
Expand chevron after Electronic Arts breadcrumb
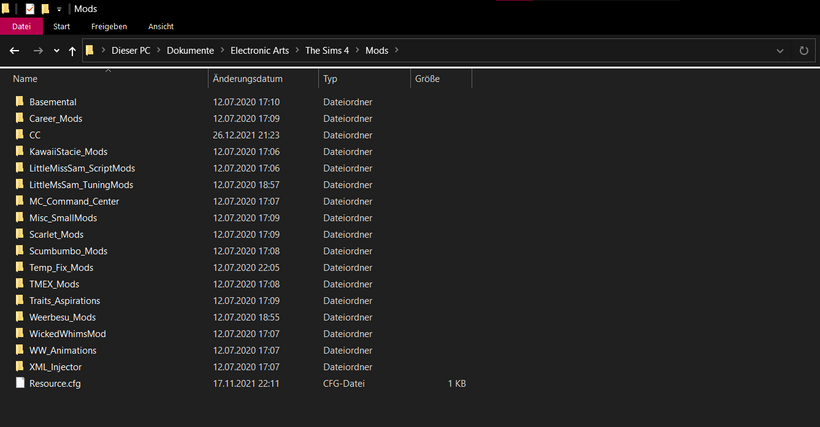click(x=297, y=50)
